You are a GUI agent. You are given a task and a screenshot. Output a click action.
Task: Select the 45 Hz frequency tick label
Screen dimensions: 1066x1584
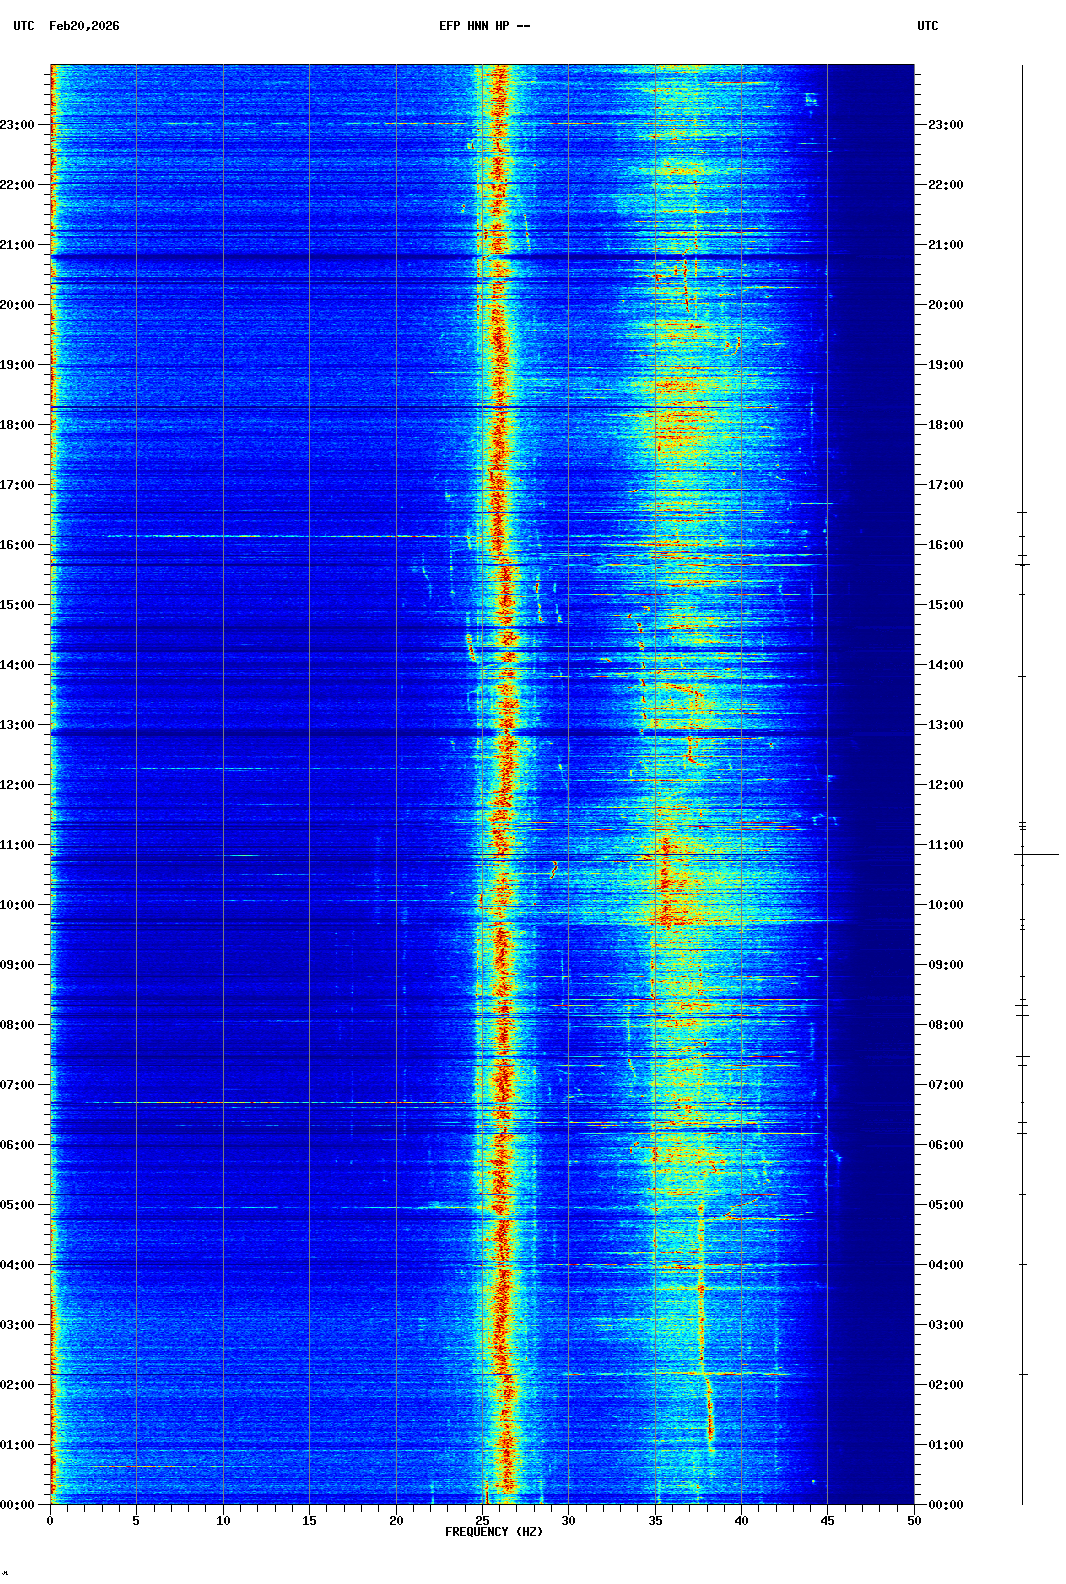pyautogui.click(x=827, y=1521)
